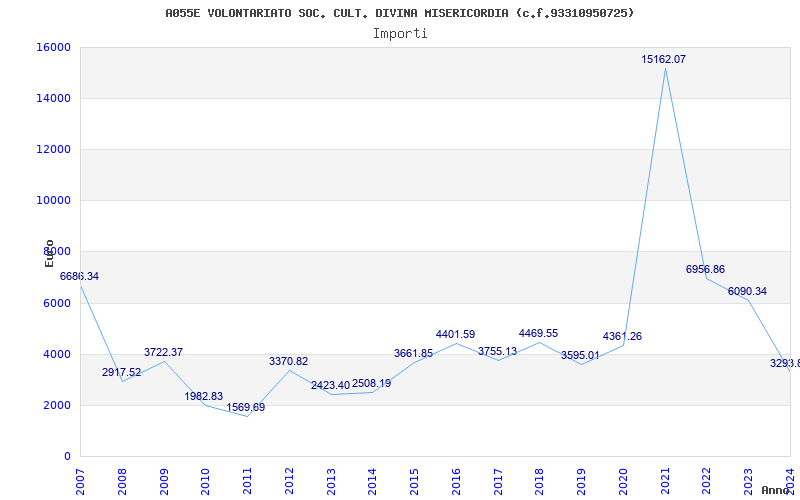
Task: Click the 2021 year on x-axis
Action: [664, 480]
